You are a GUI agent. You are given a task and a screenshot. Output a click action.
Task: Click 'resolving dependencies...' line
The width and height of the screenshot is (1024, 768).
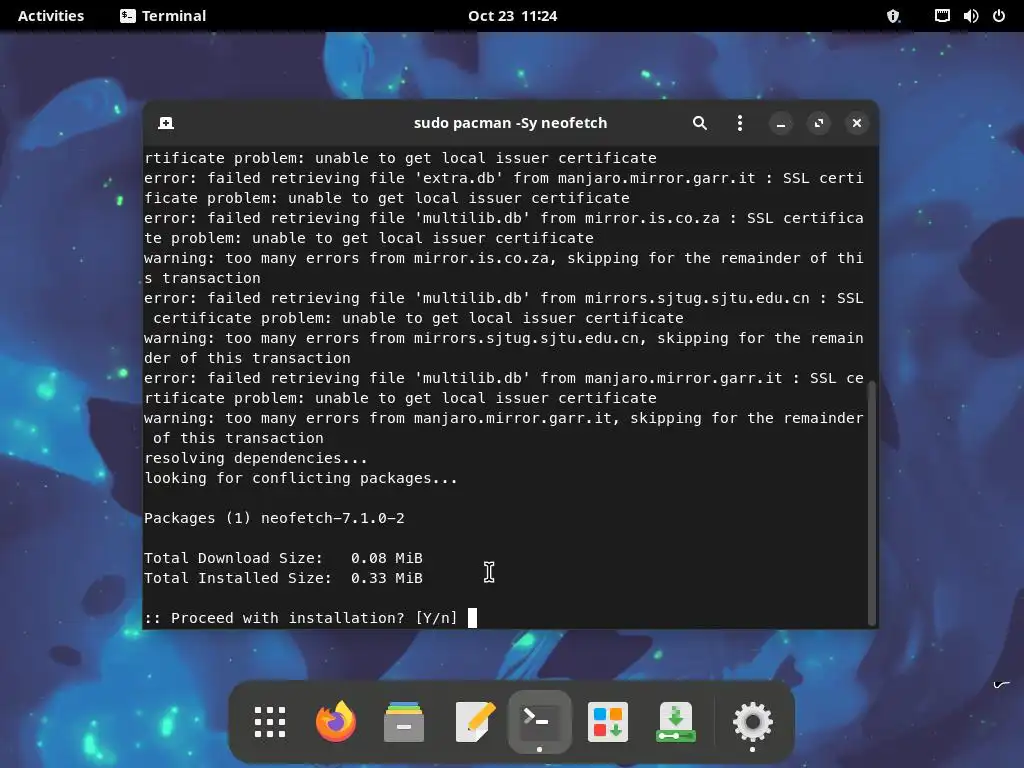[x=256, y=458]
